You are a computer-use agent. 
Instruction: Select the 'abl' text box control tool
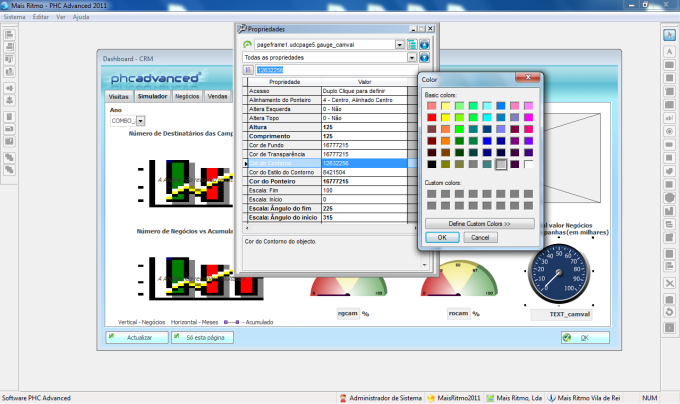[x=669, y=117]
